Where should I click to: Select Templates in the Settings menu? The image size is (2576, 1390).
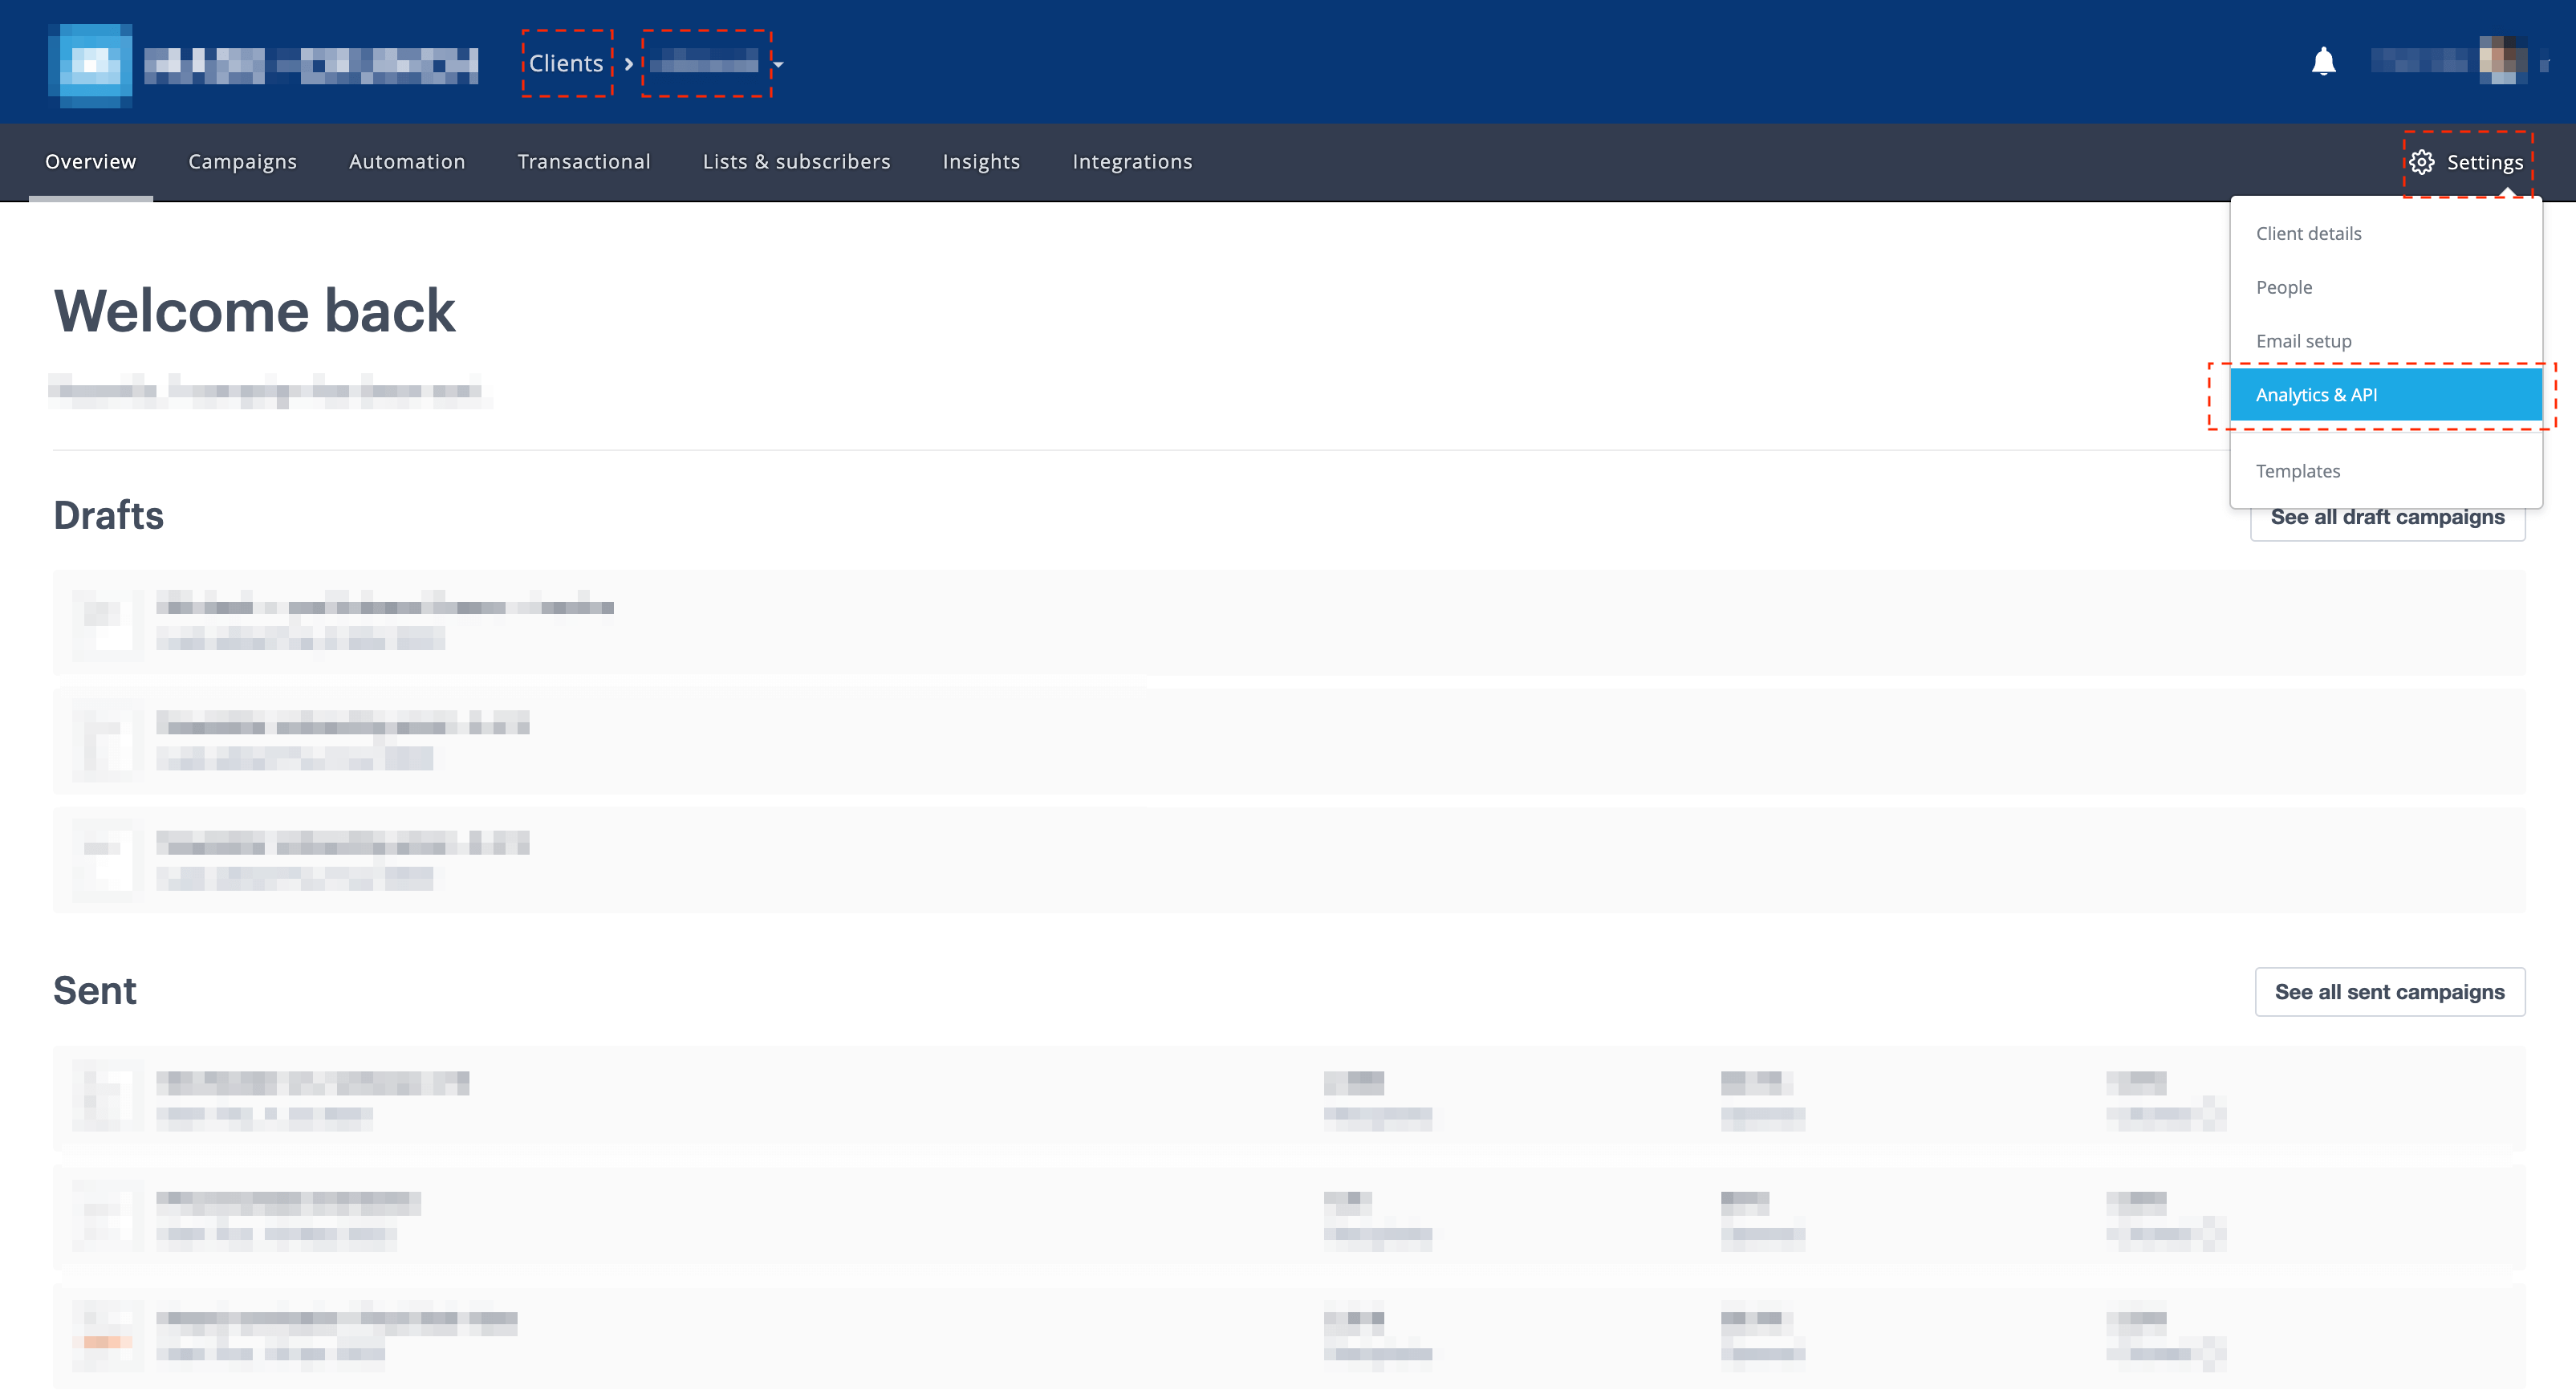tap(2298, 471)
